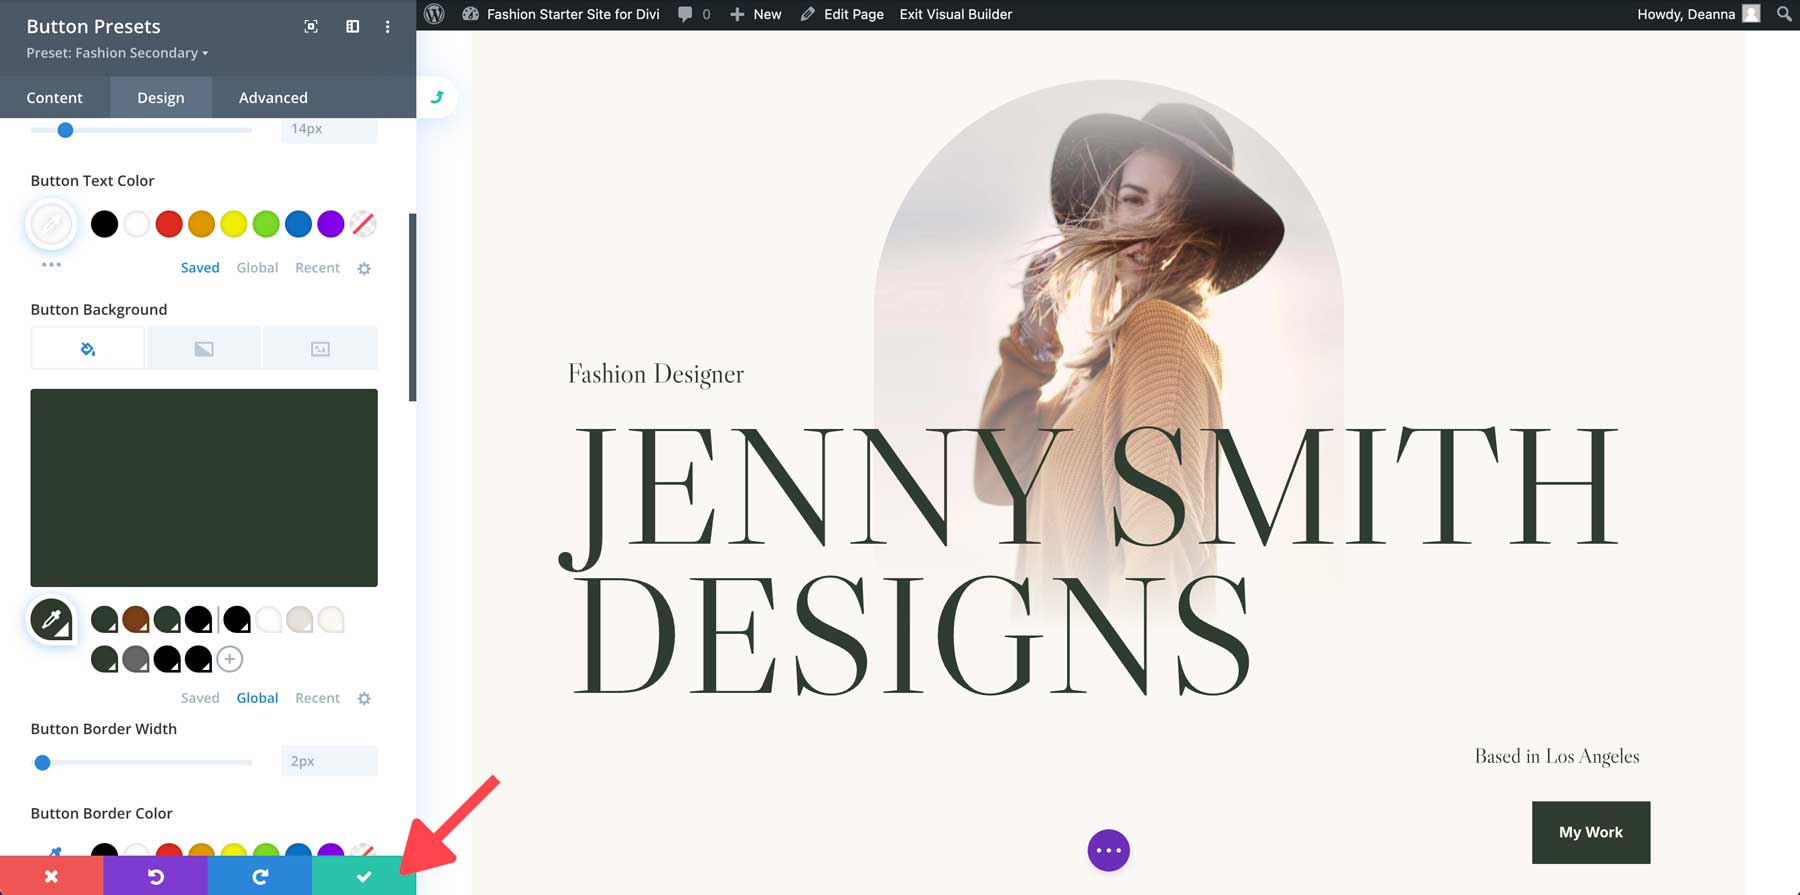Switch to the Advanced tab

click(273, 97)
